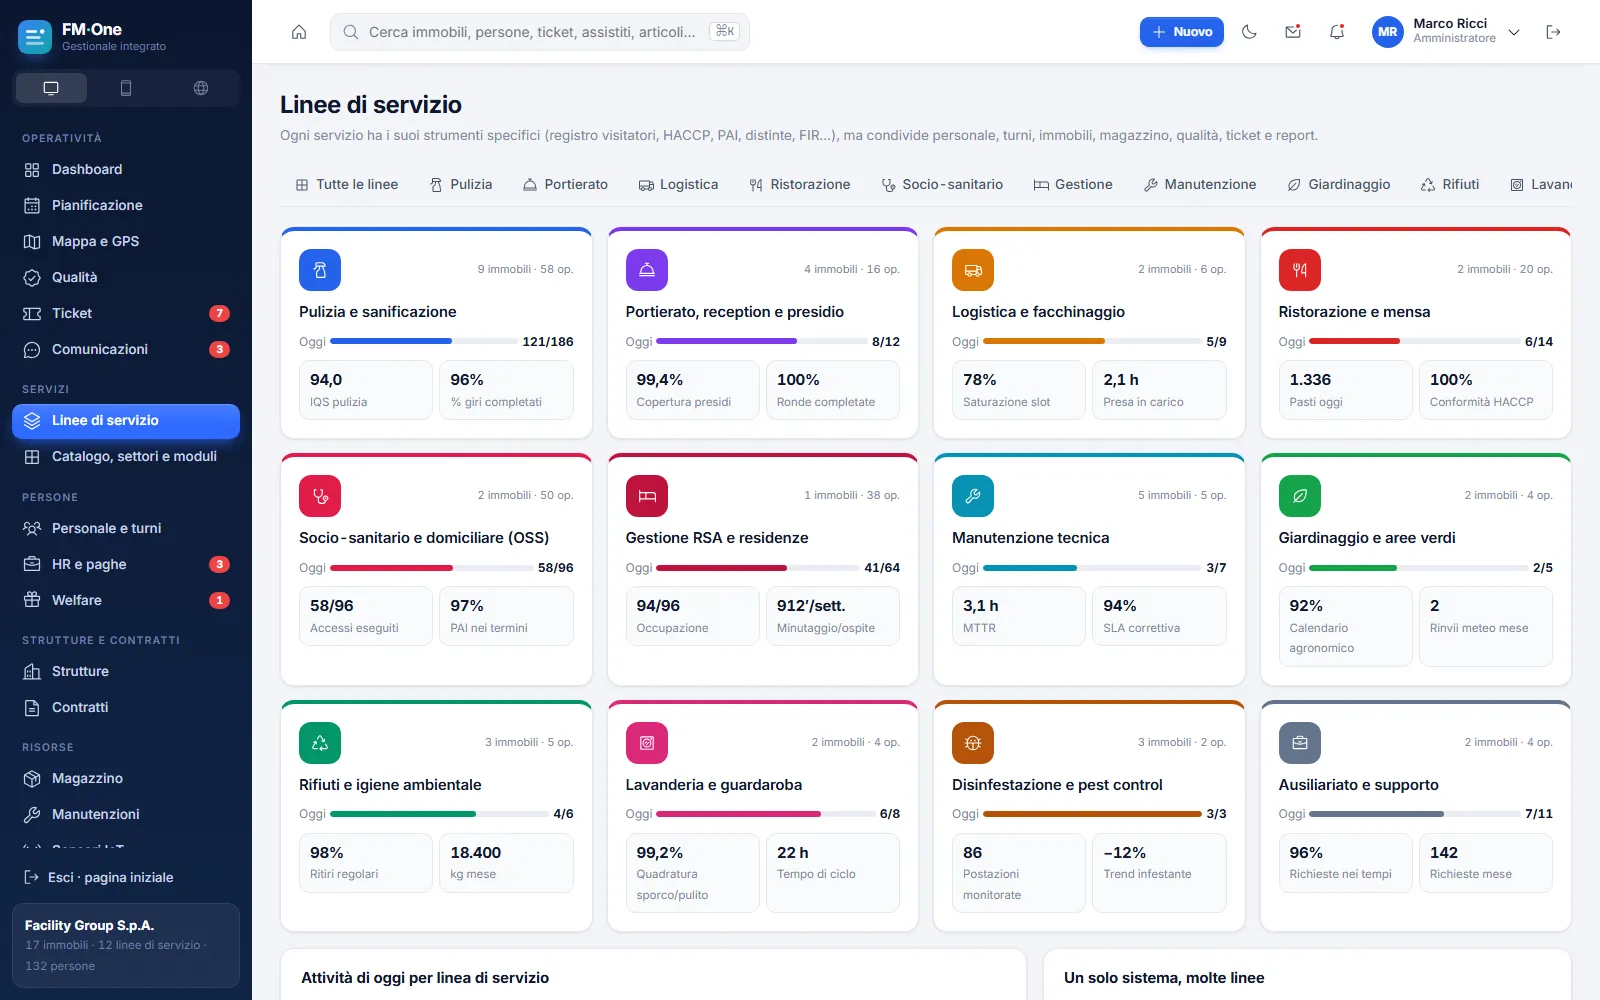
Task: Click Lavanderia washing machine icon
Action: (647, 743)
